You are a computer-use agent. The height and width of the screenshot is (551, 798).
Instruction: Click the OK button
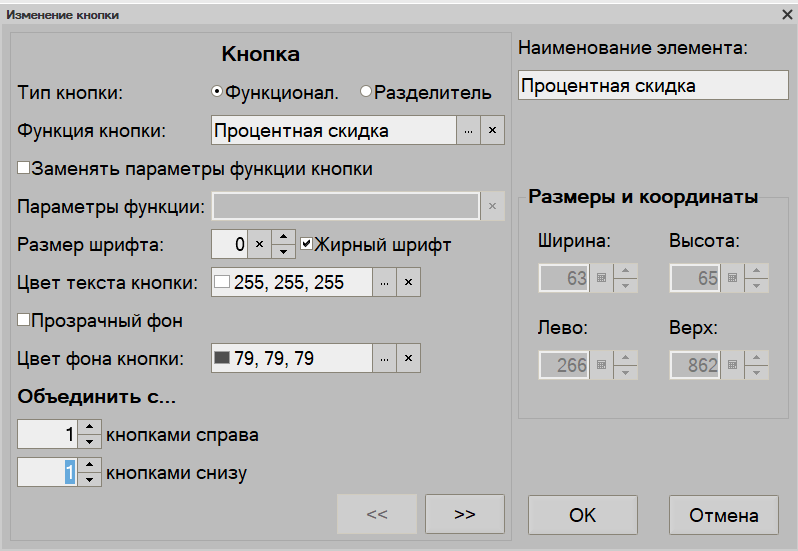click(x=582, y=515)
